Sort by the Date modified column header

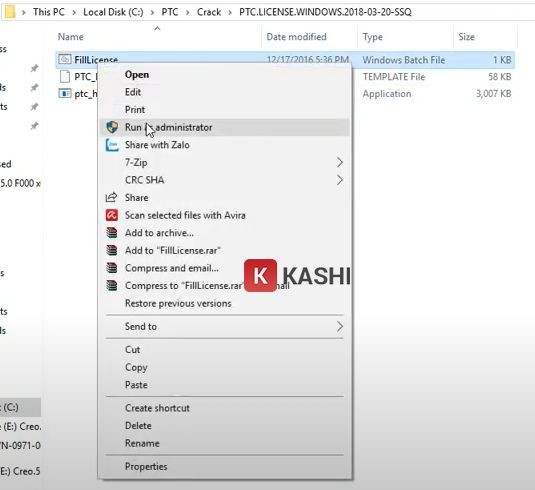coord(296,37)
